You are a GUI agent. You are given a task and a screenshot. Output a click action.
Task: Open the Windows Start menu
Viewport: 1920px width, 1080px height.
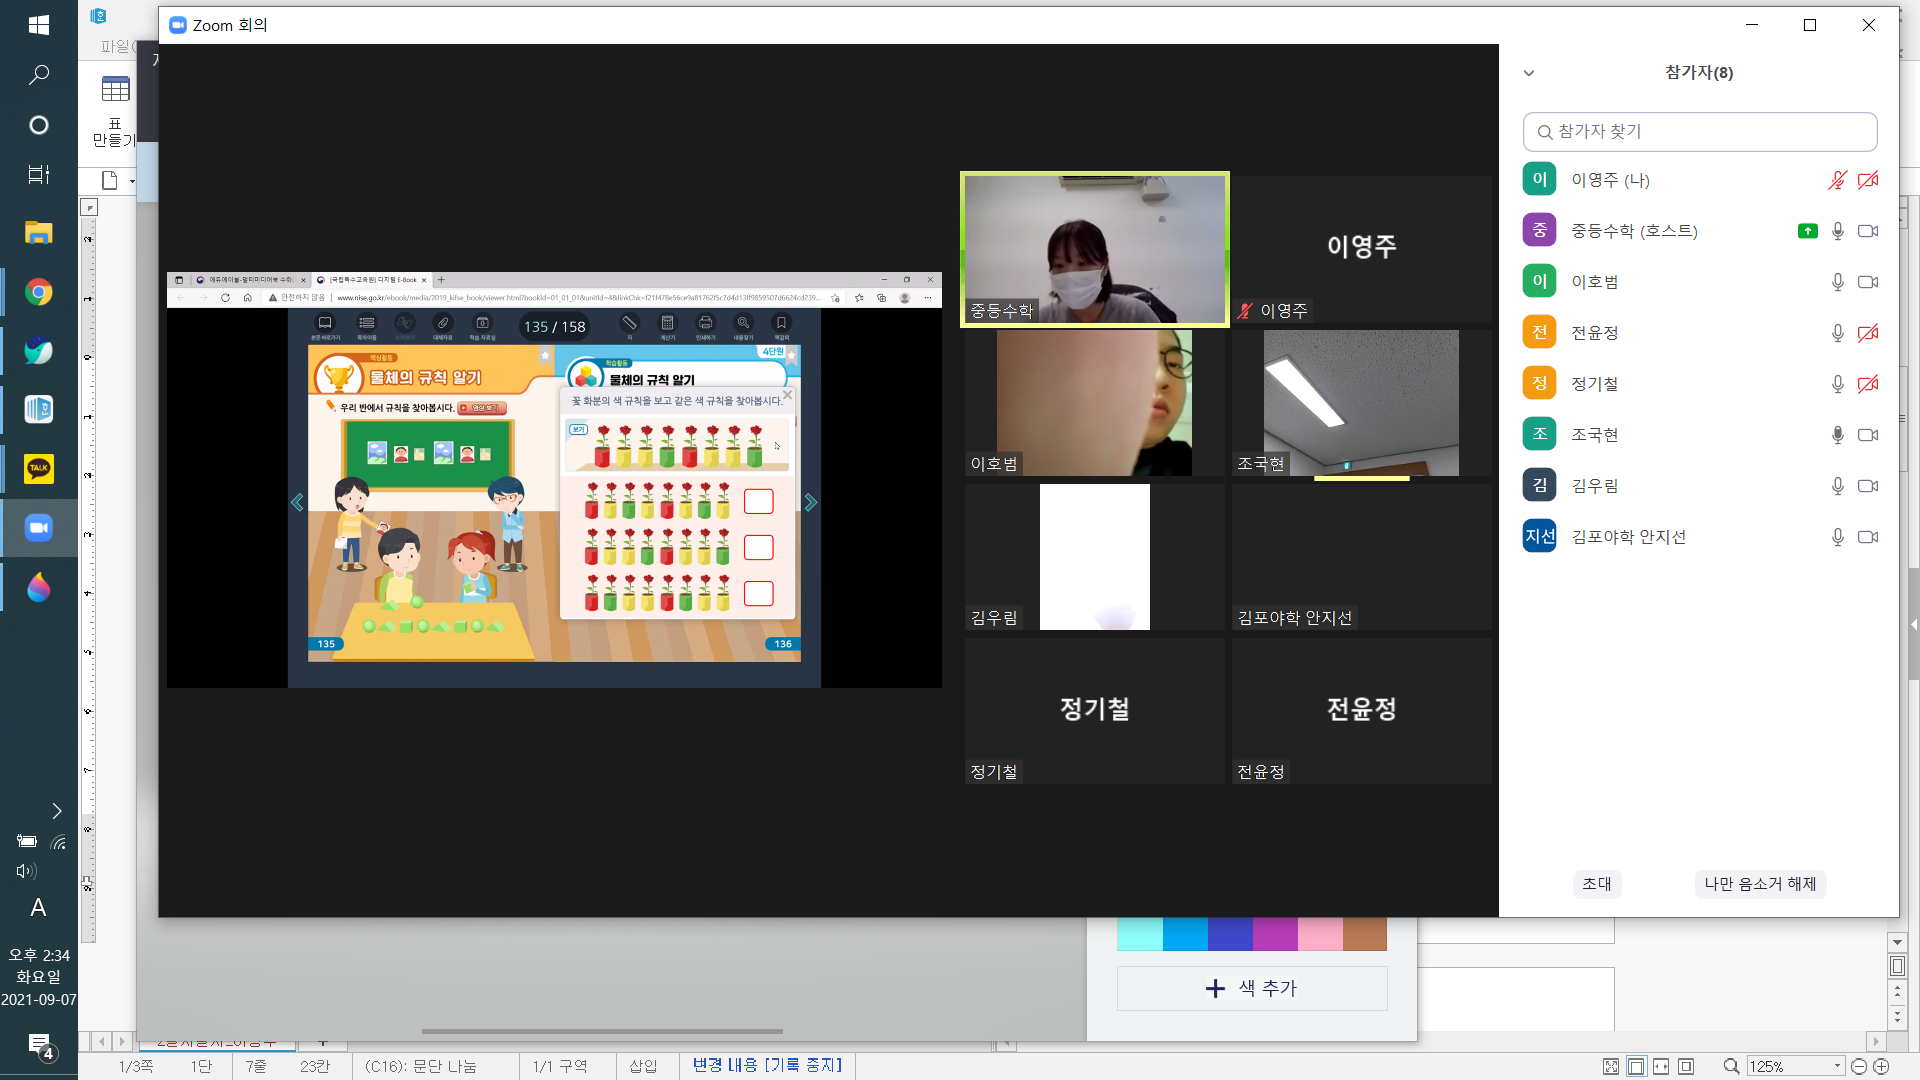[39, 25]
